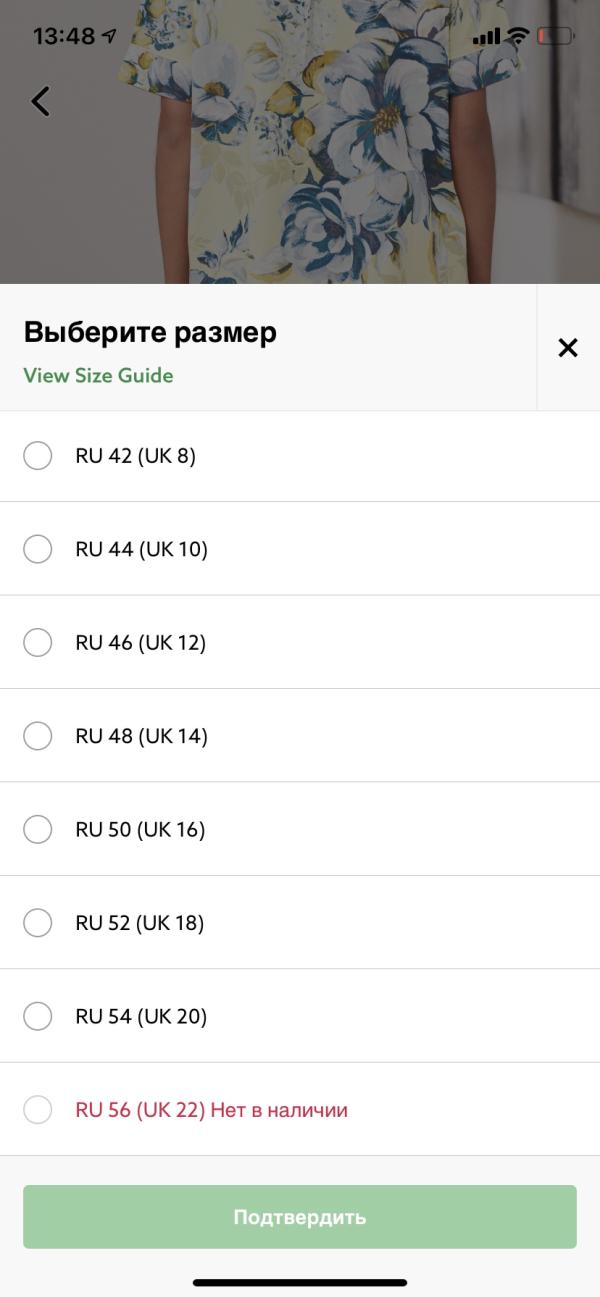The image size is (600, 1297).
Task: Choose the RU 50 (UK 16) size
Action: 38,829
